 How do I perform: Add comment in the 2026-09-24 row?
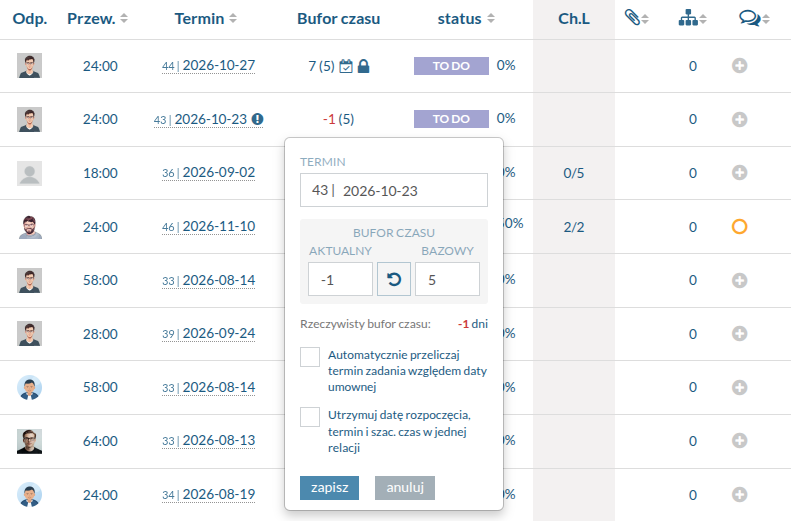pyautogui.click(x=740, y=333)
